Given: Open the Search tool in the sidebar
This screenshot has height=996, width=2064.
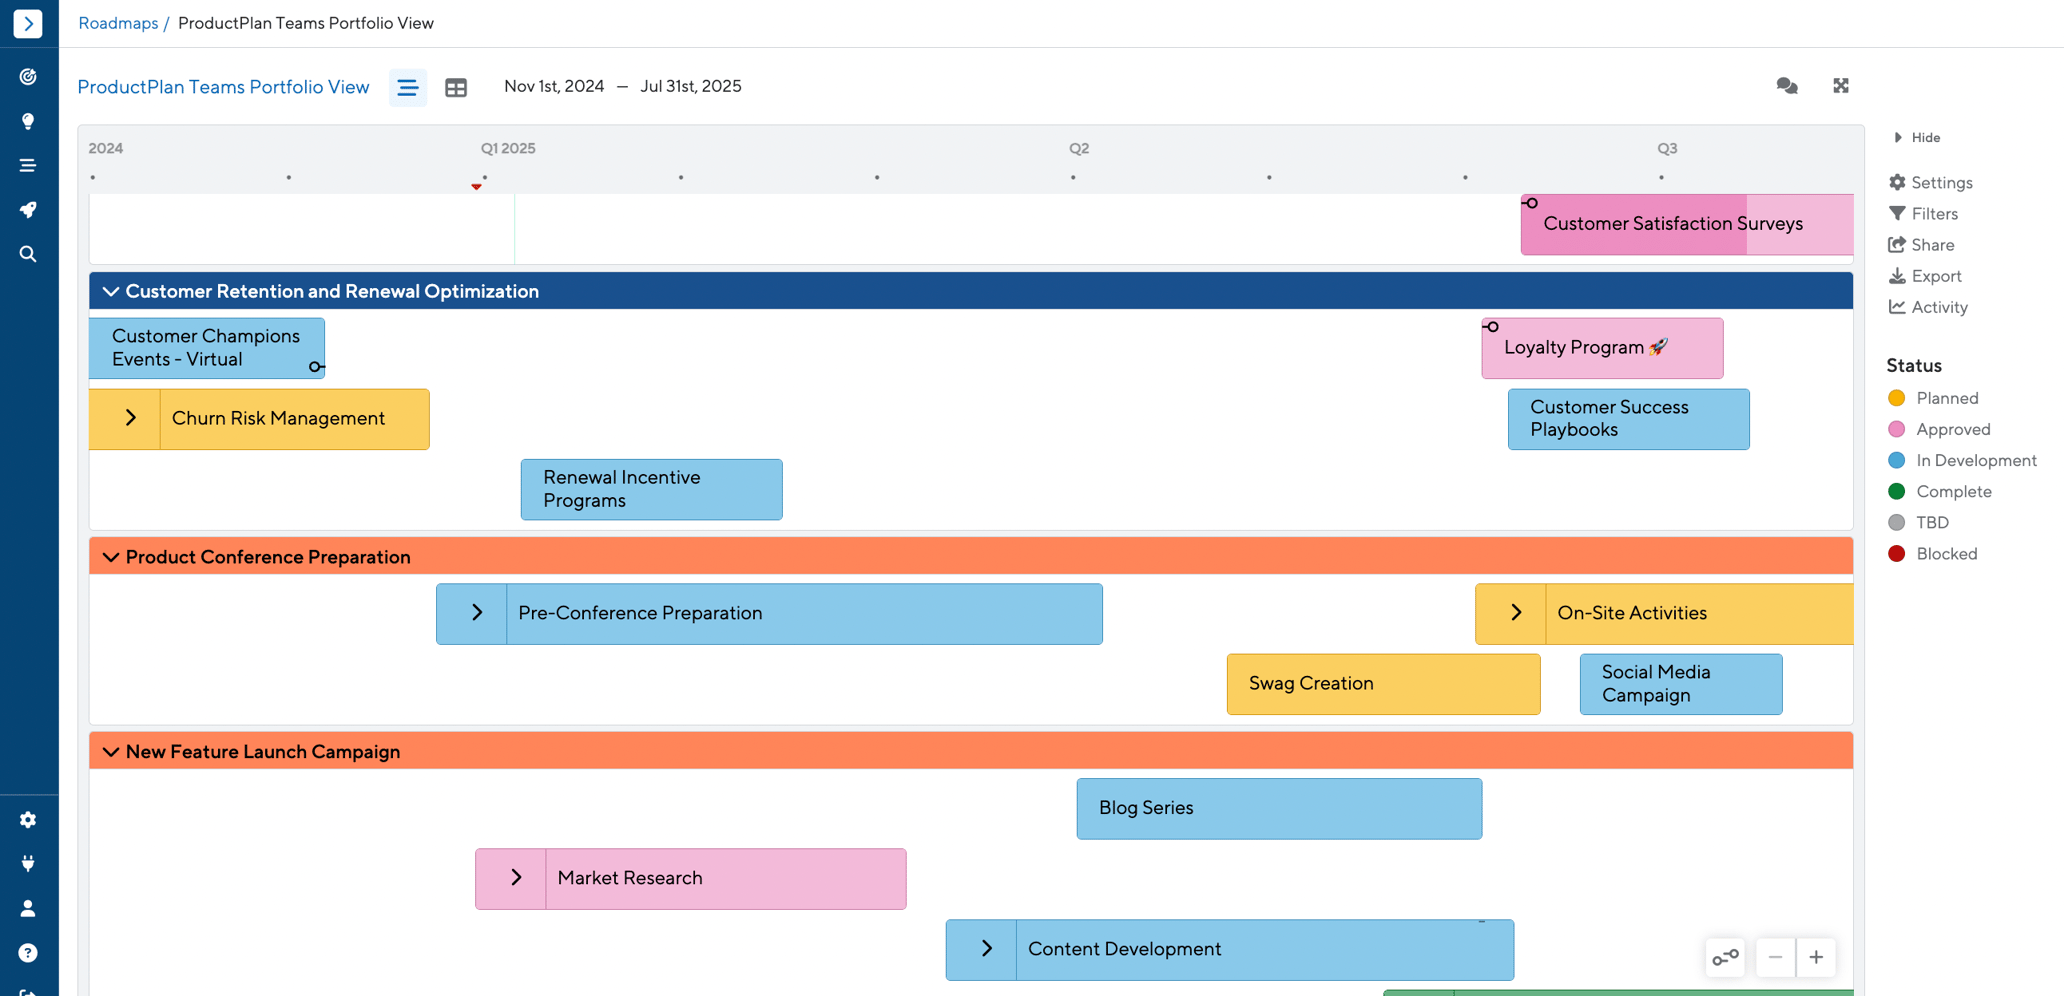Looking at the screenshot, I should [x=28, y=253].
